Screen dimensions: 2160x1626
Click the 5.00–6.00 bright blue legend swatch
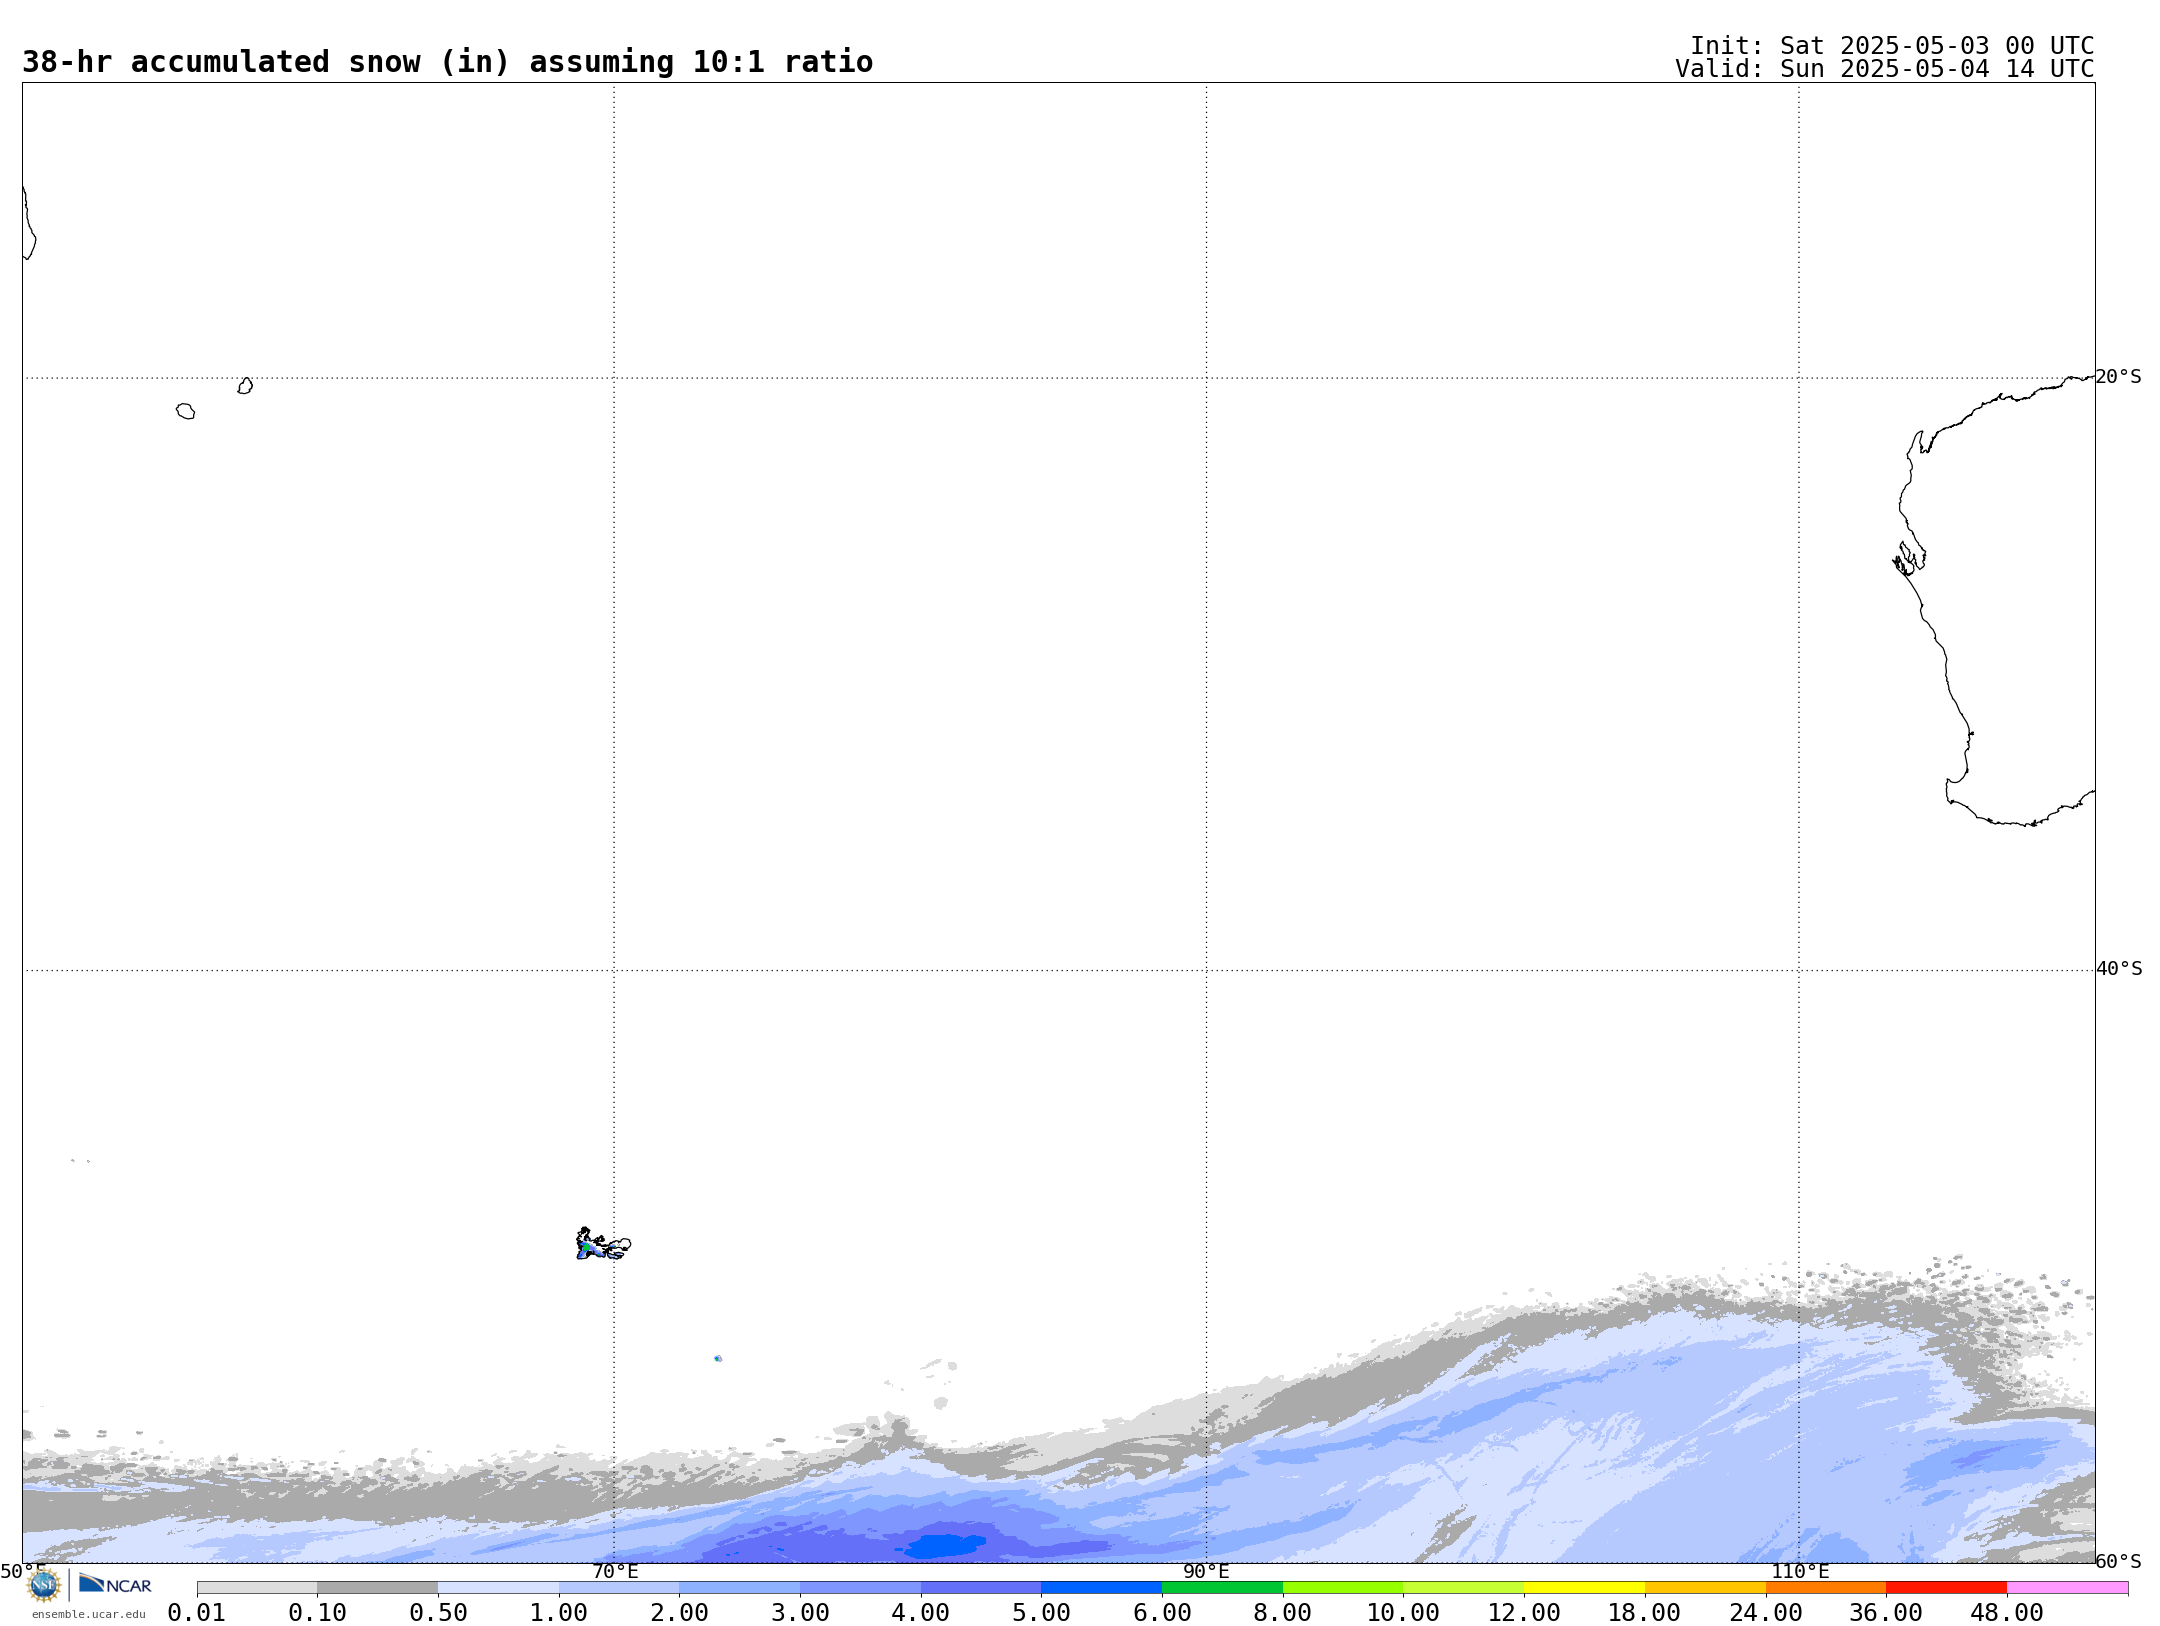1102,1588
